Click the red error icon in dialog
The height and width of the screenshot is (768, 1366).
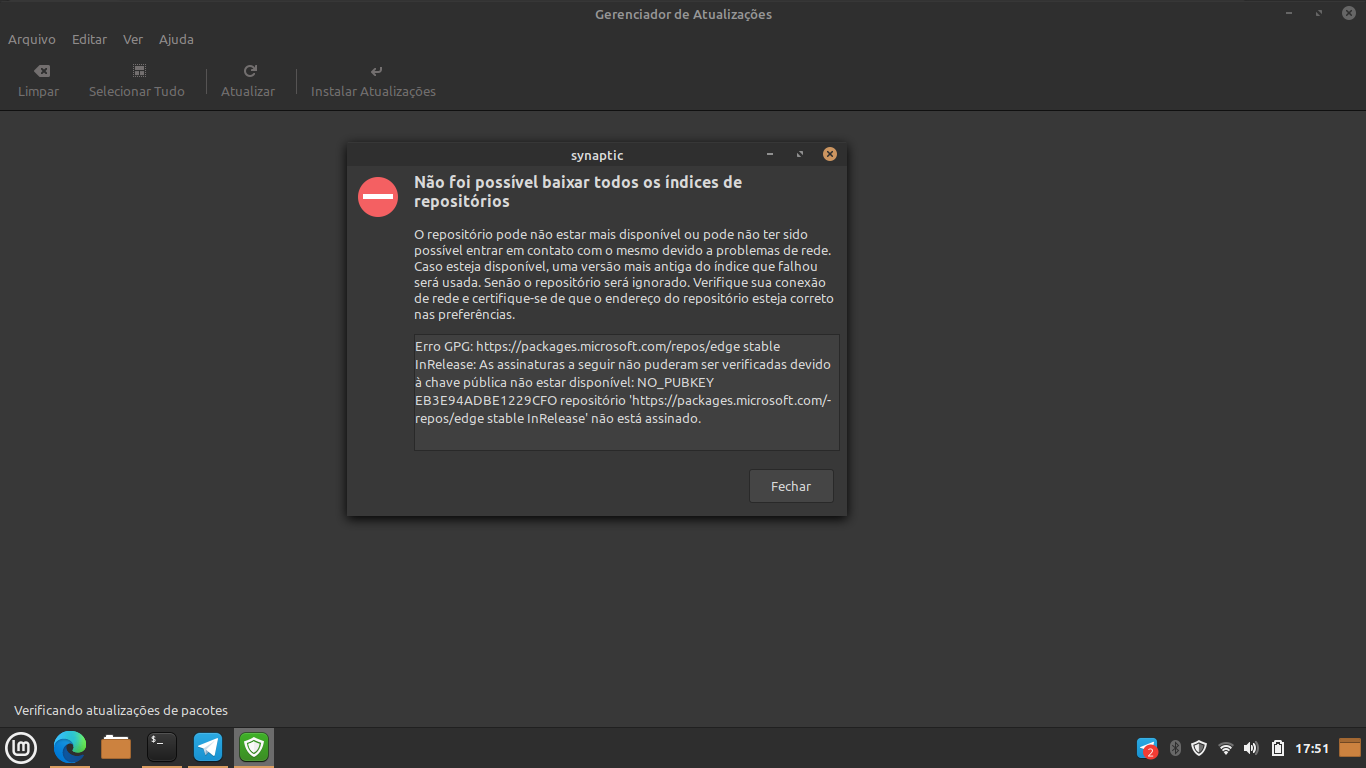378,196
